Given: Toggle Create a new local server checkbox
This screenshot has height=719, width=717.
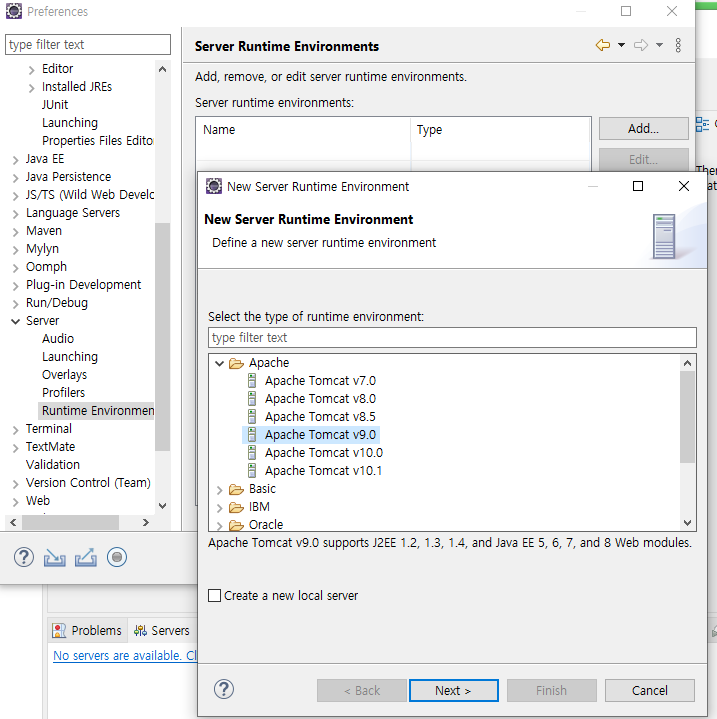Looking at the screenshot, I should [214, 595].
